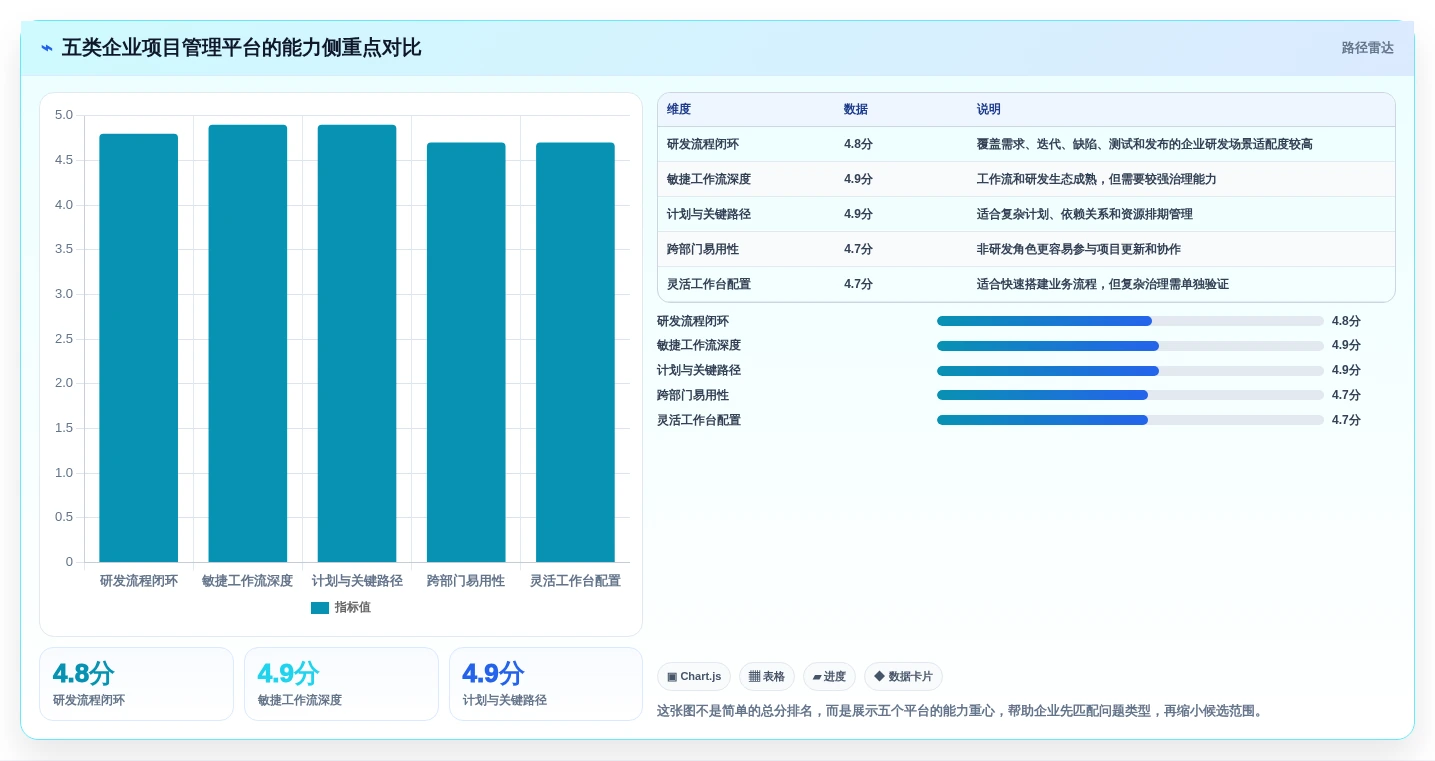This screenshot has height=761, width=1435.
Task: Click the description 工作流和研发生态成熟
Action: point(1097,179)
